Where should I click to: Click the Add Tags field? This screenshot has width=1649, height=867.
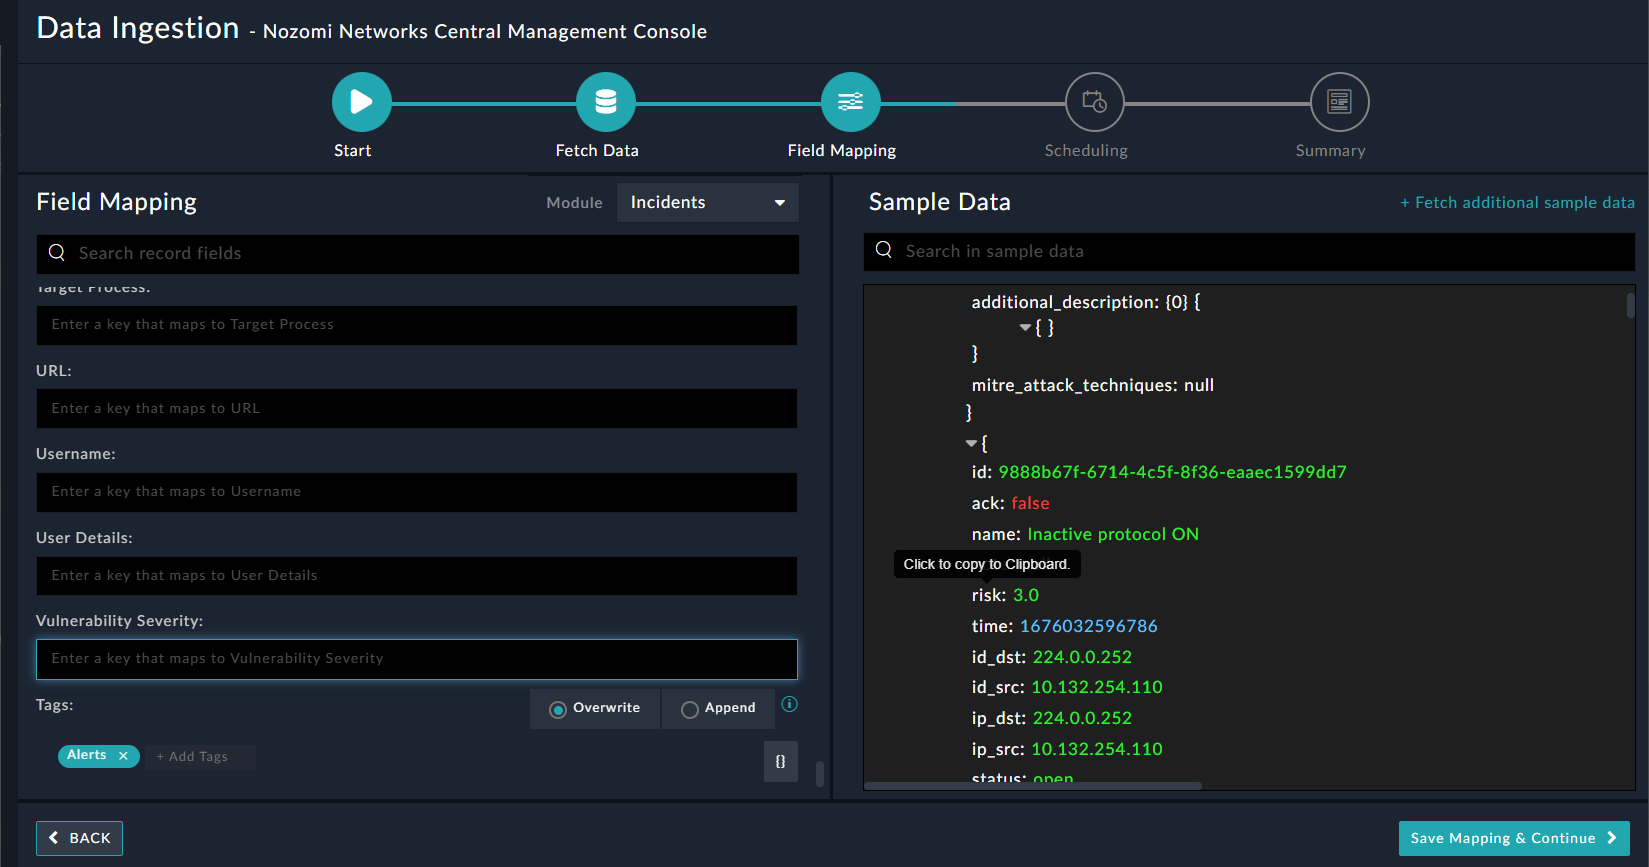point(199,757)
